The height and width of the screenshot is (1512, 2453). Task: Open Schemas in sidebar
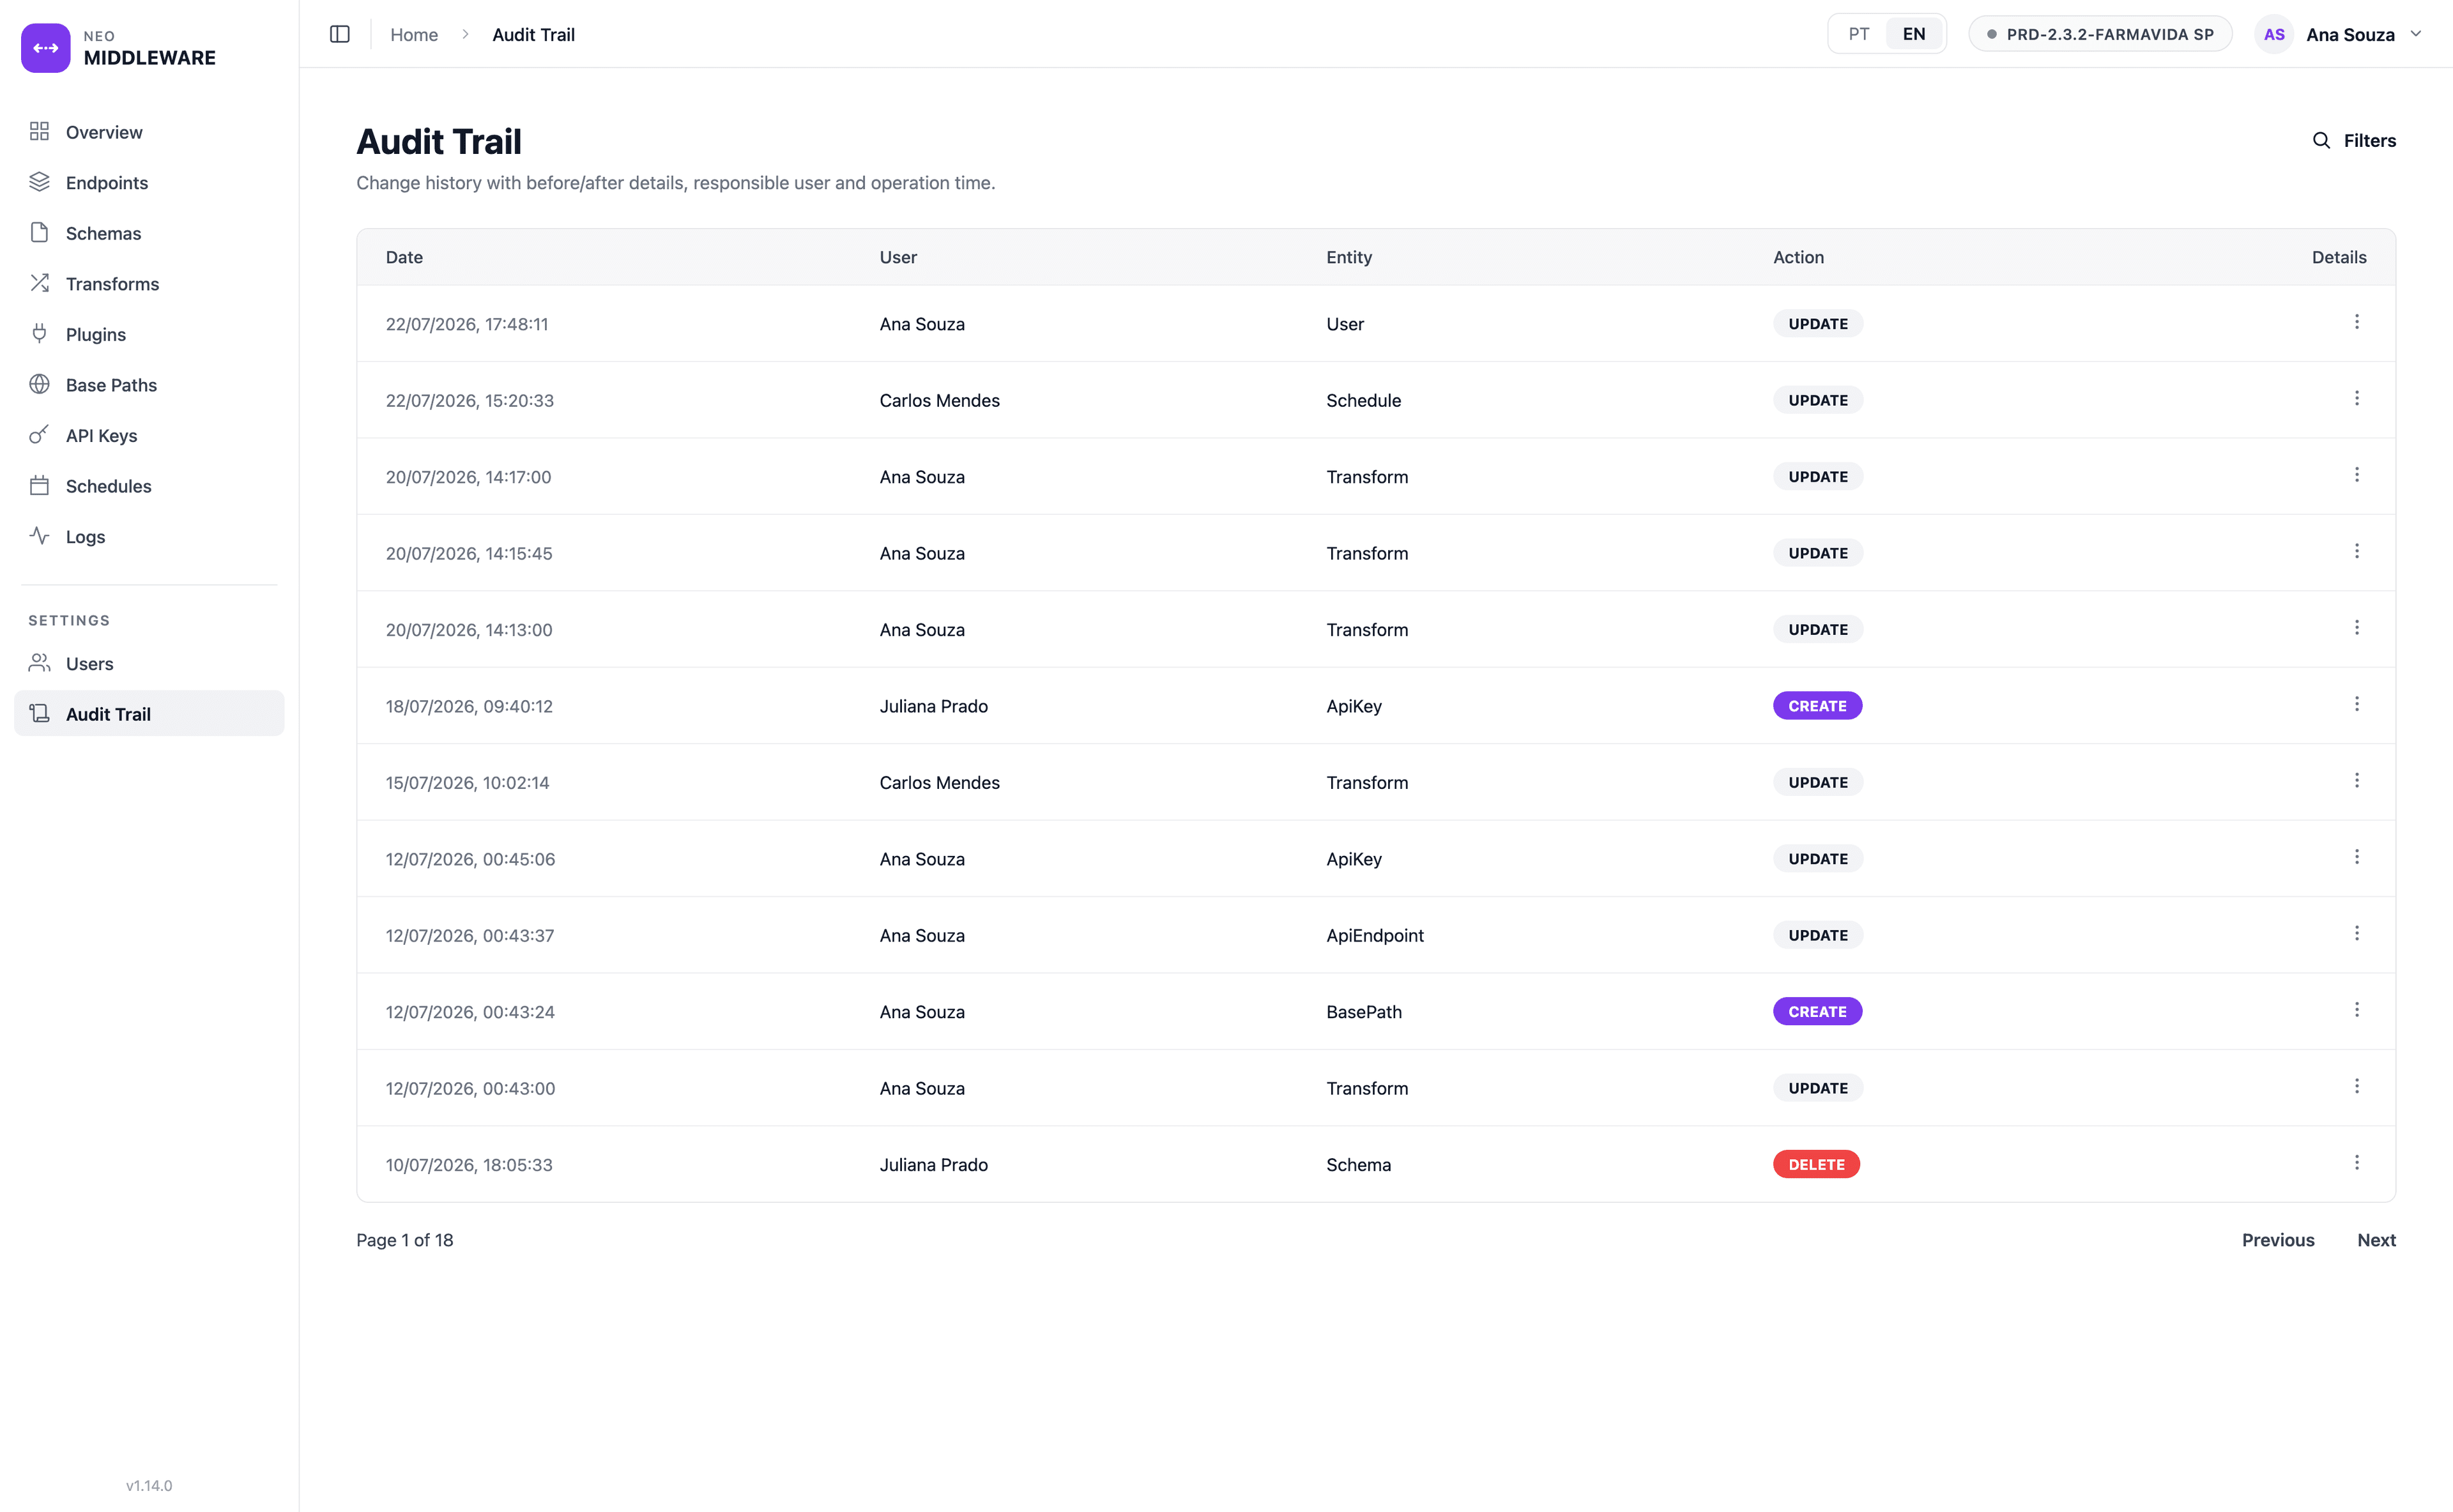point(149,233)
